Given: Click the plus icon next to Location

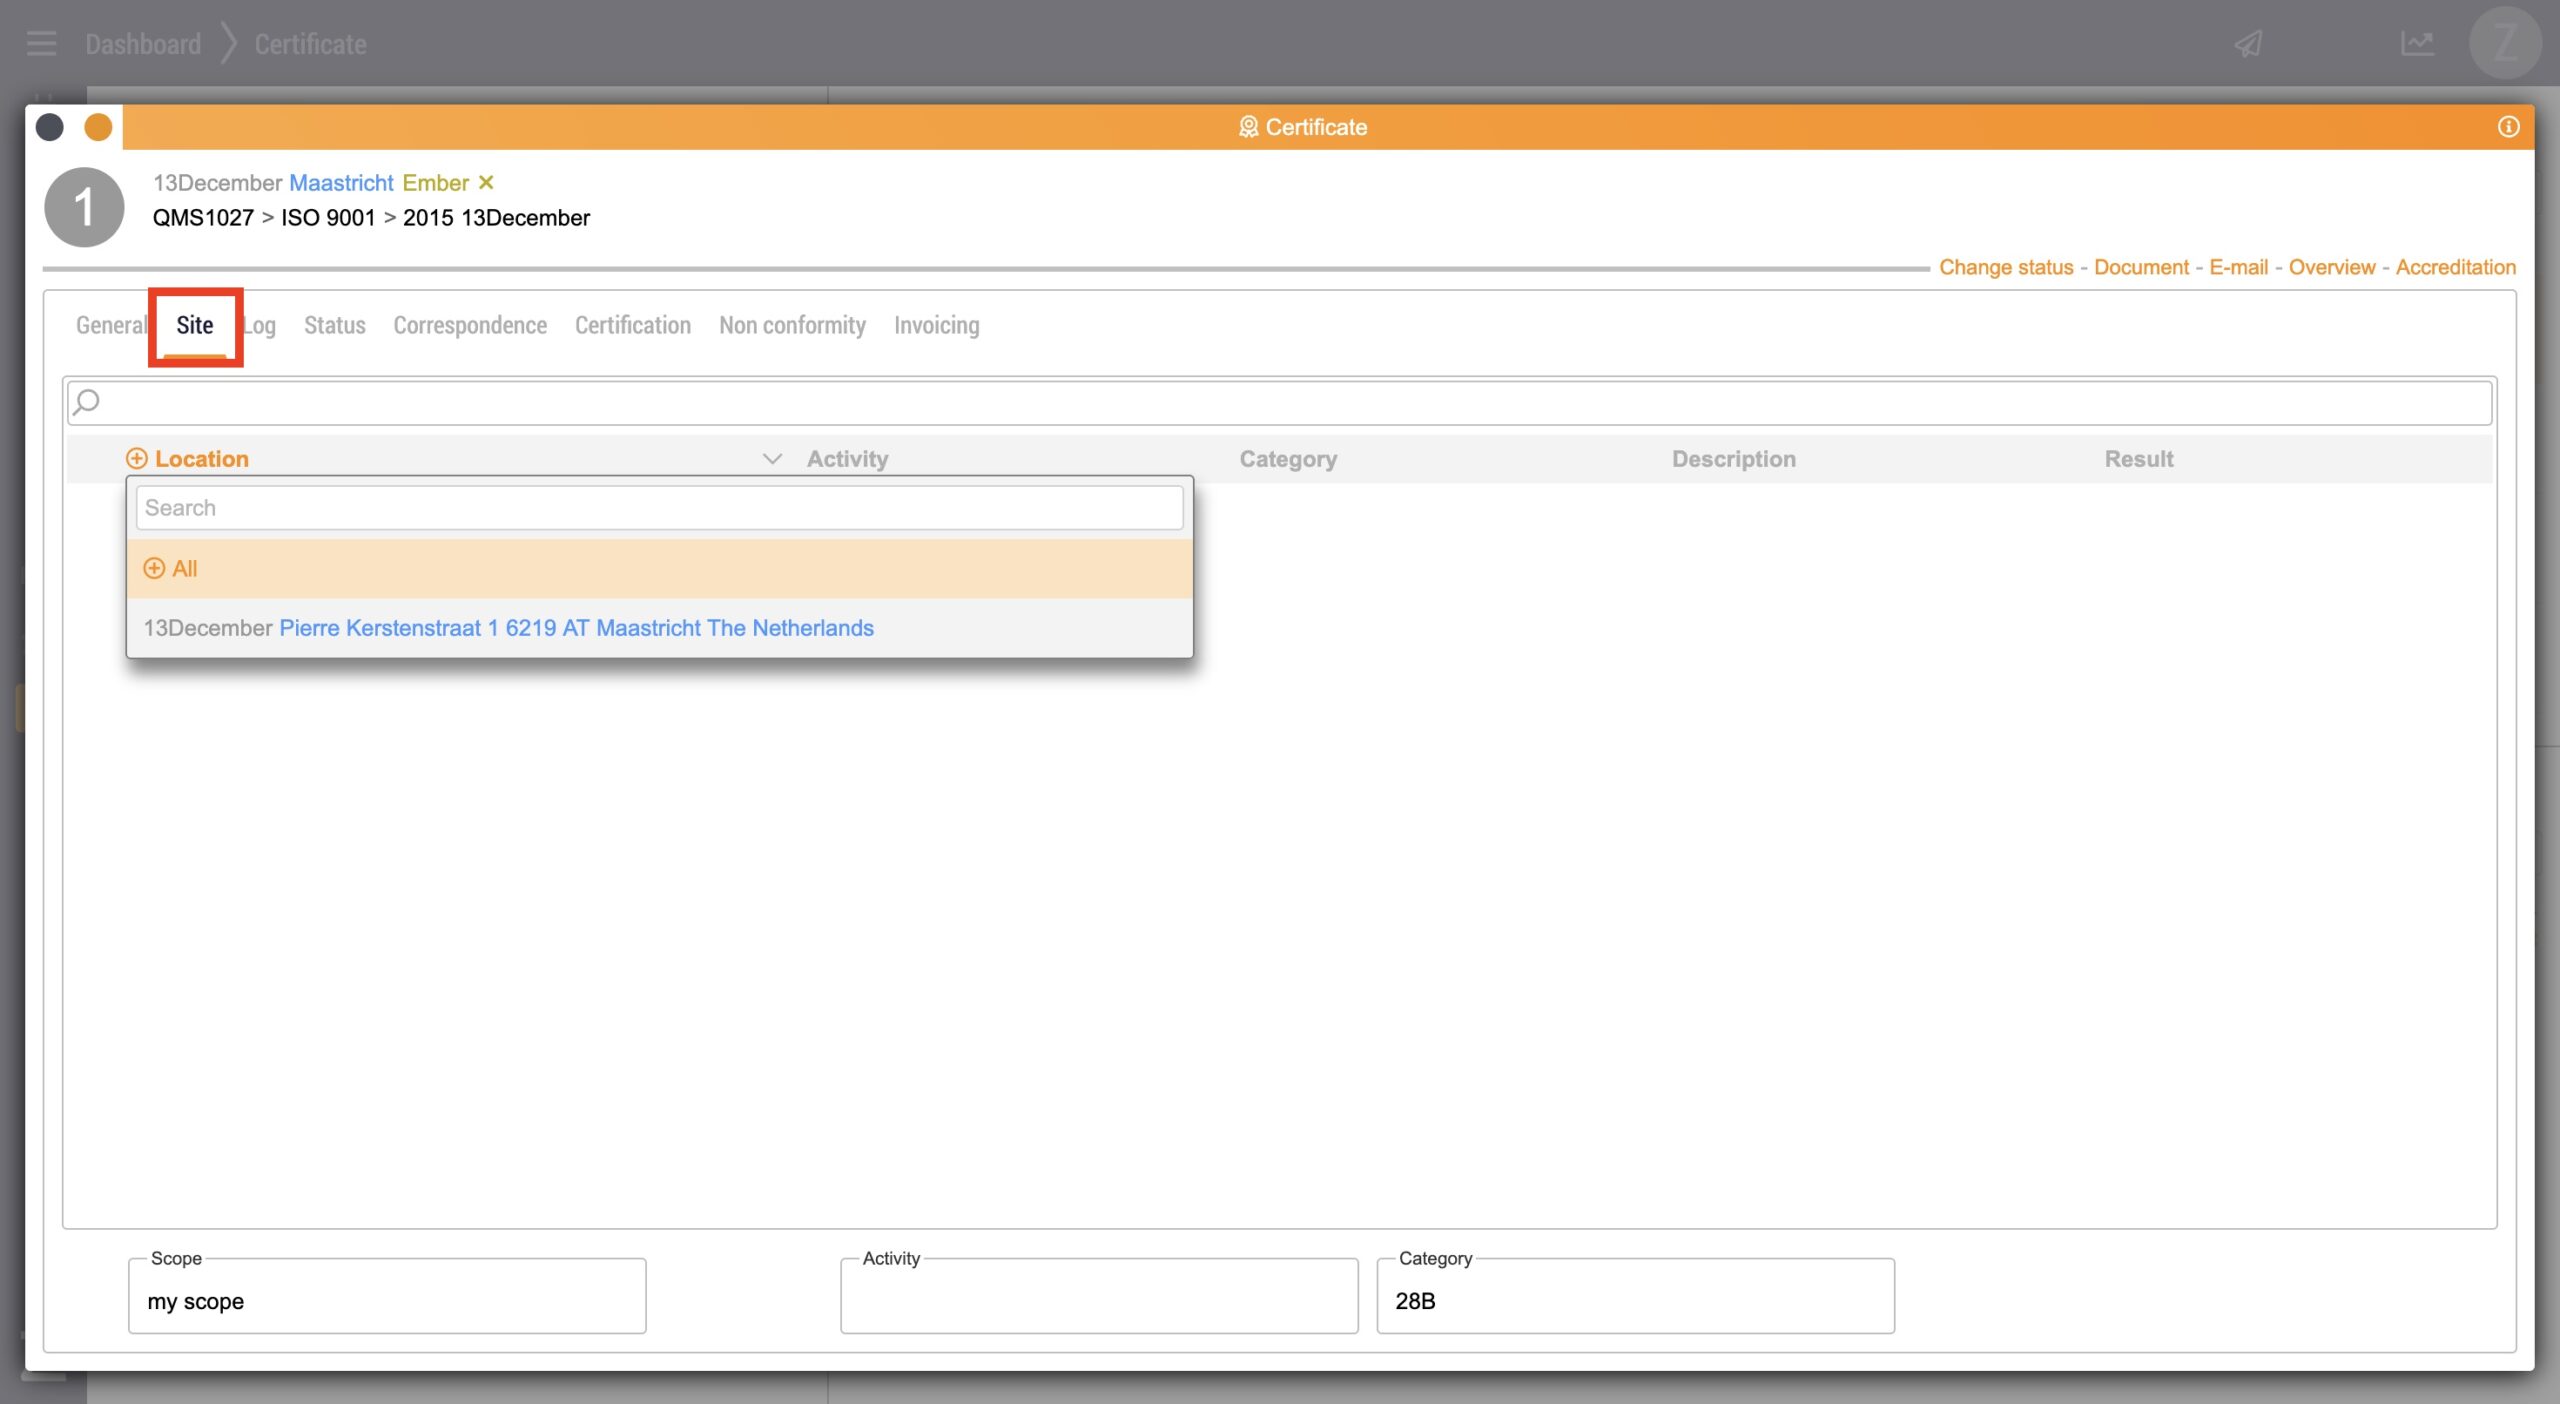Looking at the screenshot, I should tap(136, 458).
